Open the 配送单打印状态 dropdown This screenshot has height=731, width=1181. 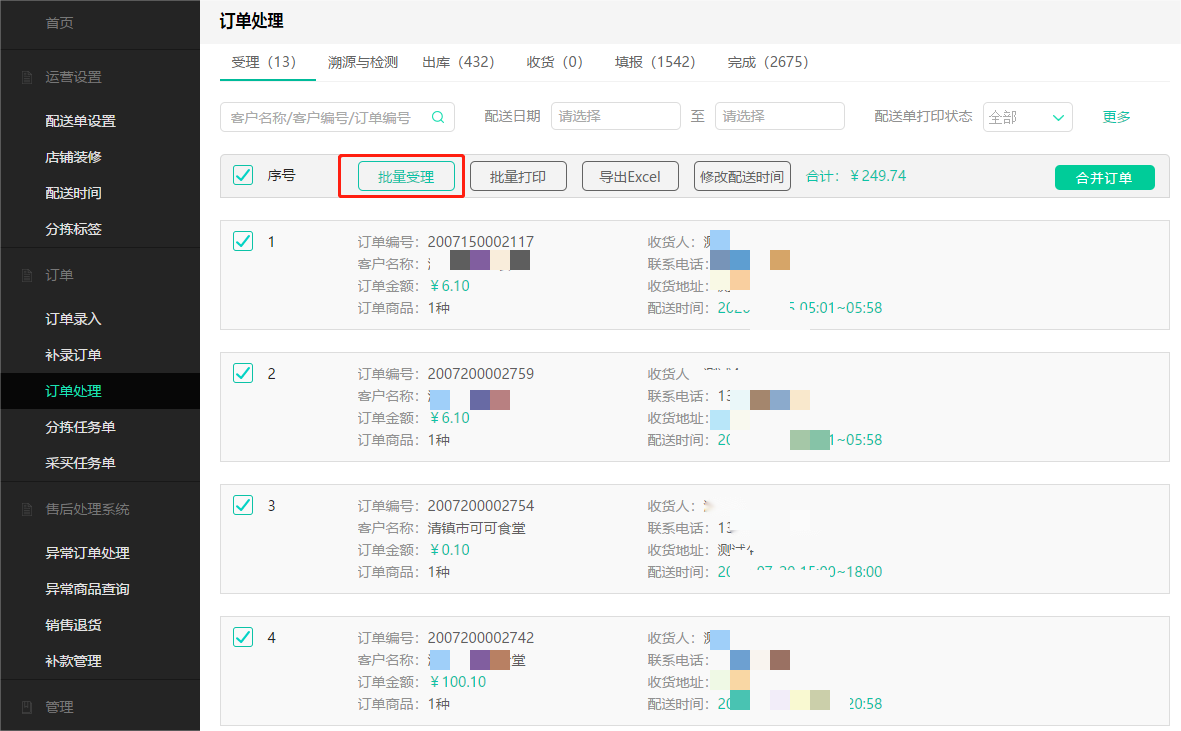click(x=1027, y=117)
